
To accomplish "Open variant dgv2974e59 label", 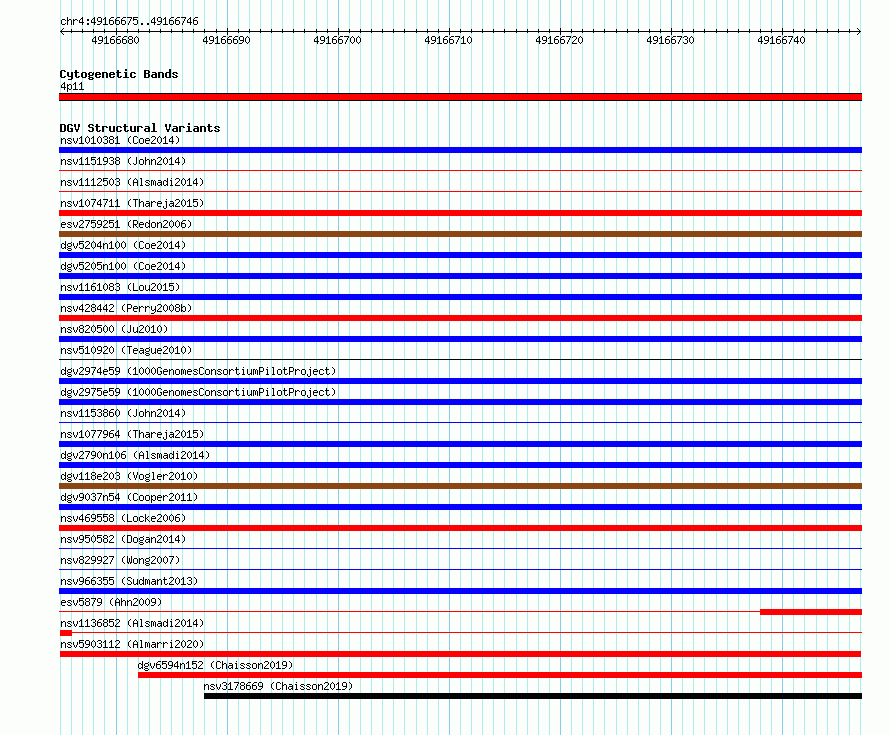I will [x=198, y=371].
